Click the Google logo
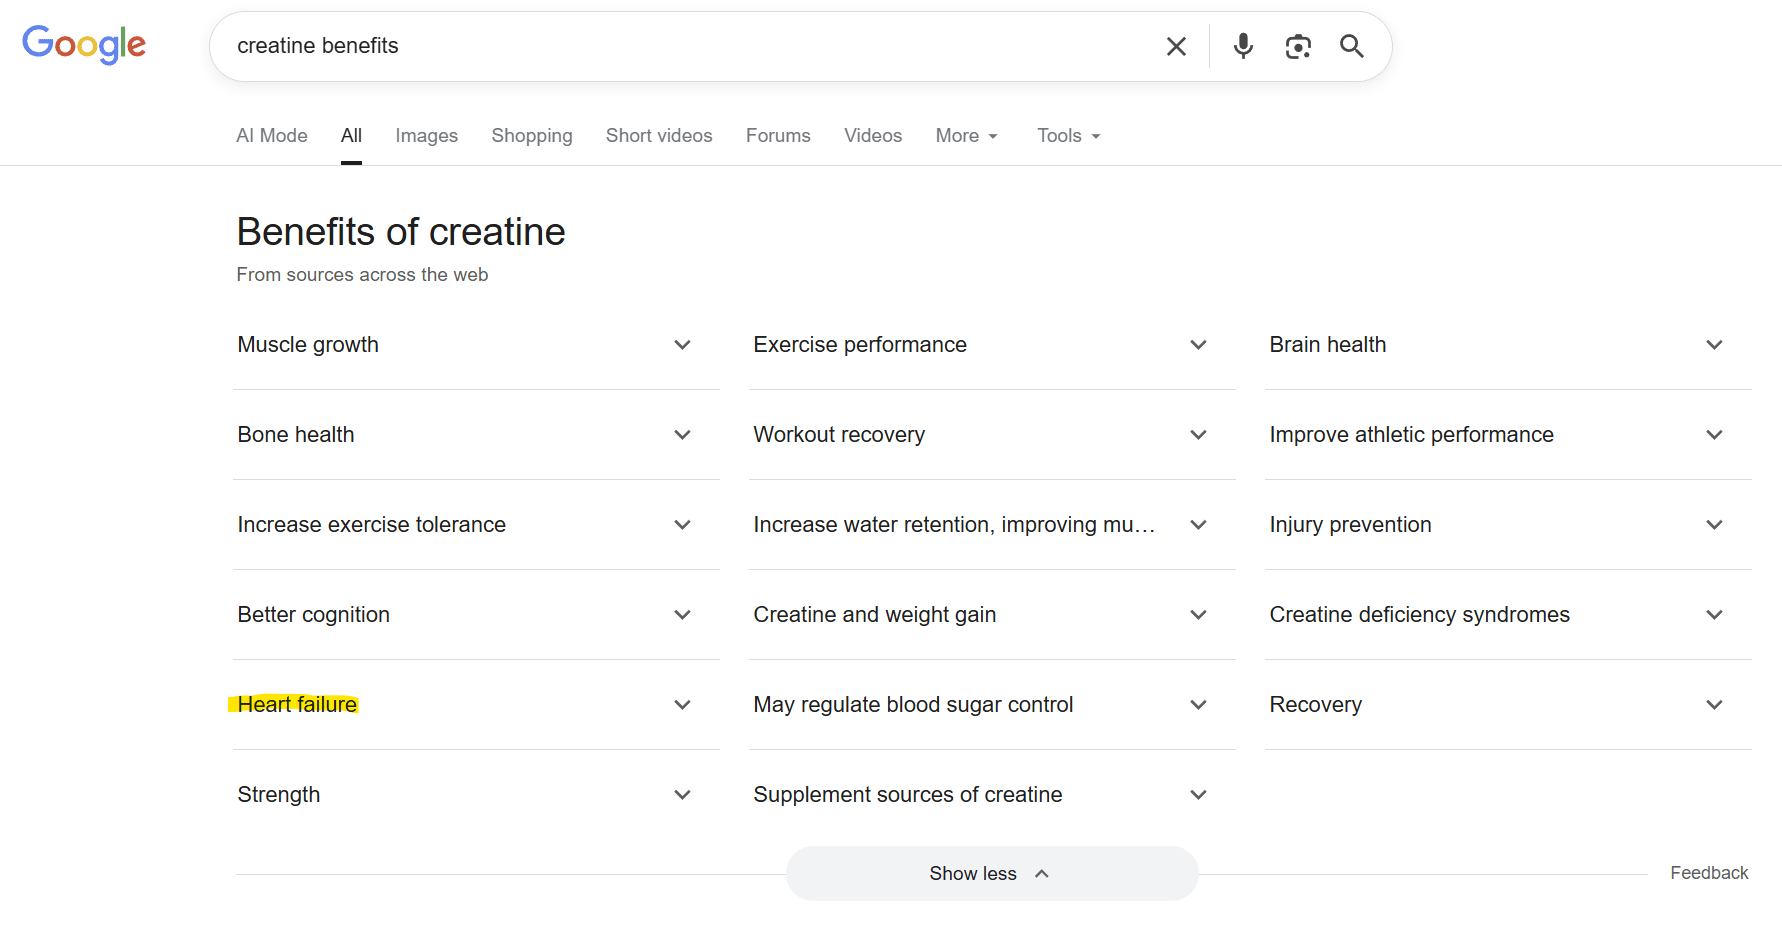Viewport: 1782px width, 931px height. point(84,45)
